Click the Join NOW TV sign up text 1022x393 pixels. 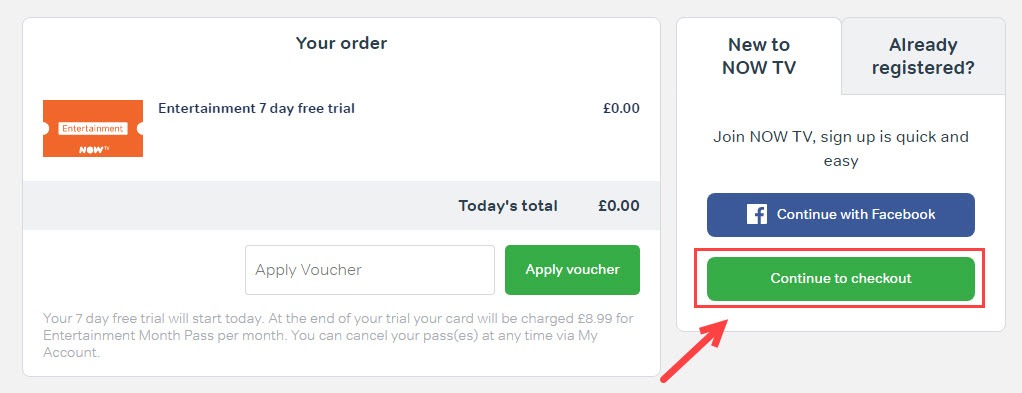pyautogui.click(x=841, y=149)
